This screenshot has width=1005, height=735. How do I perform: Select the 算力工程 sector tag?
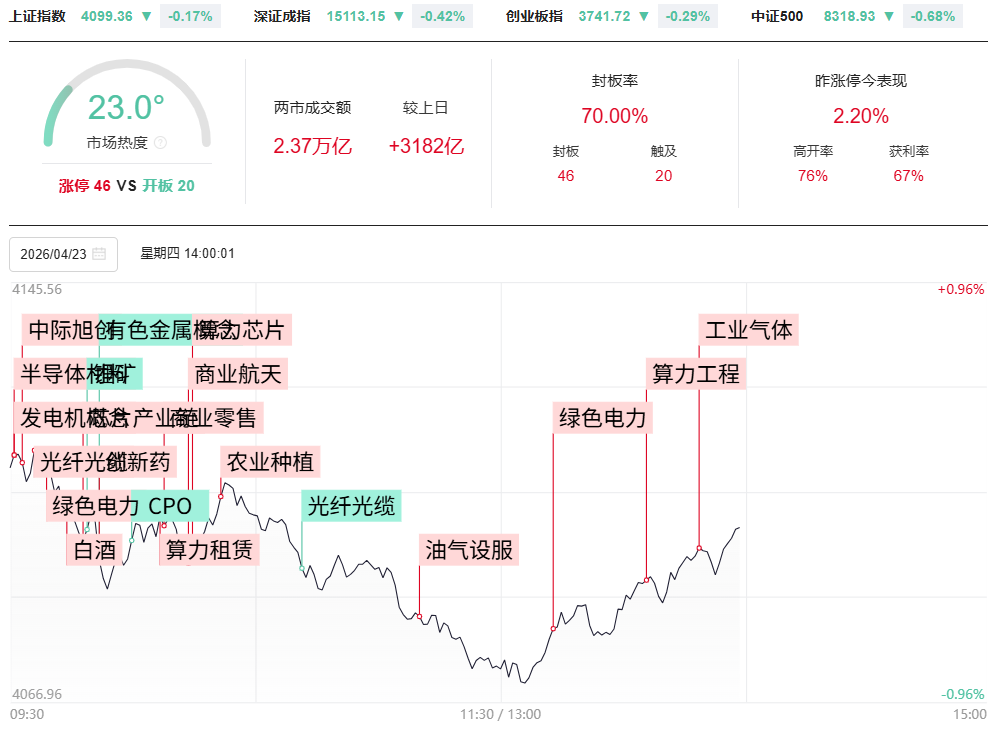[x=696, y=374]
